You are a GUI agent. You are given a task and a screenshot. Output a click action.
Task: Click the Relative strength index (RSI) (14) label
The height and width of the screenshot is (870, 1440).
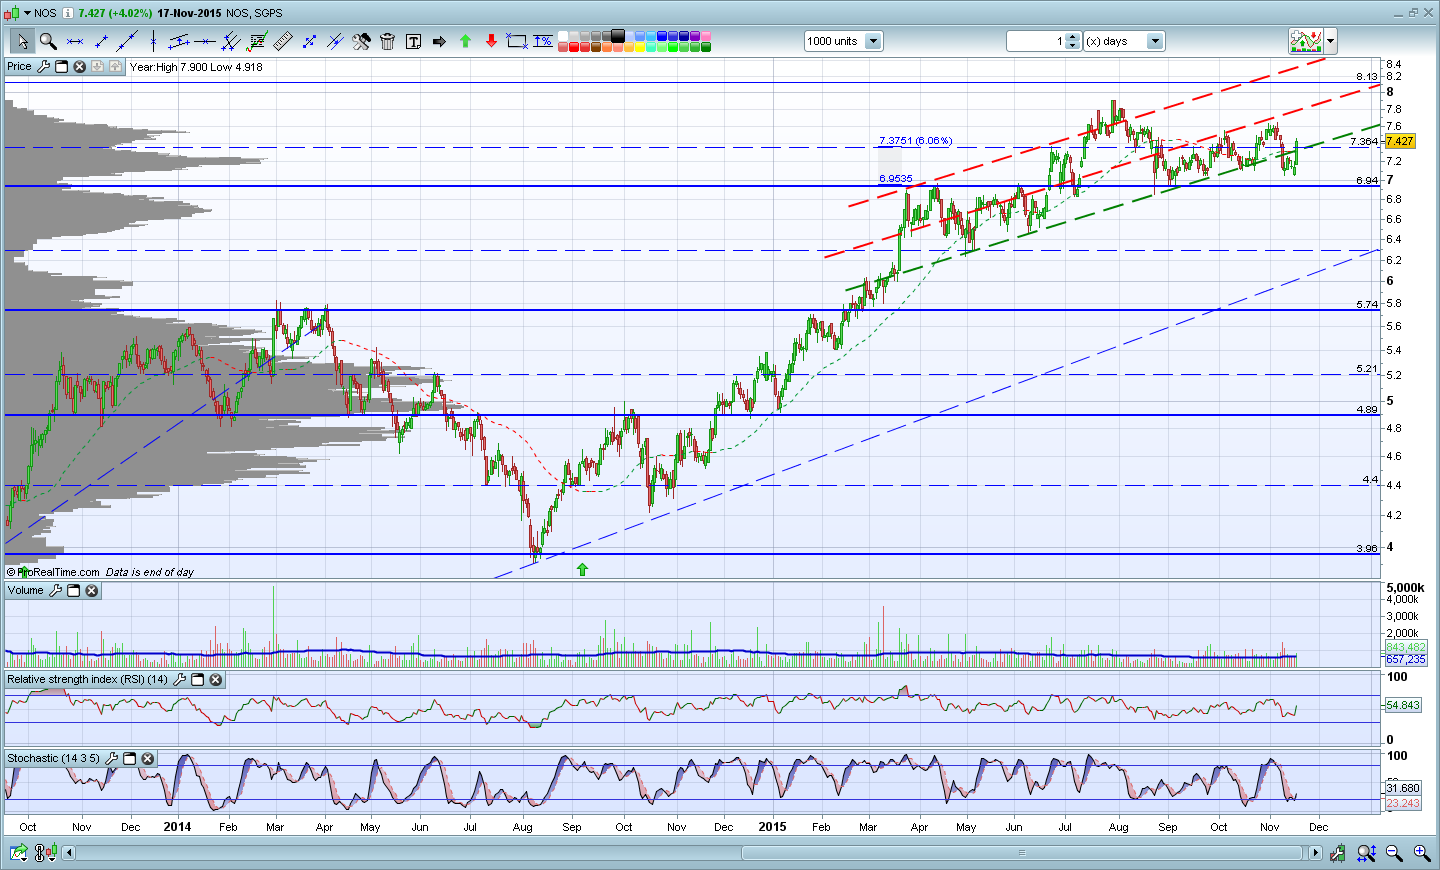point(88,680)
